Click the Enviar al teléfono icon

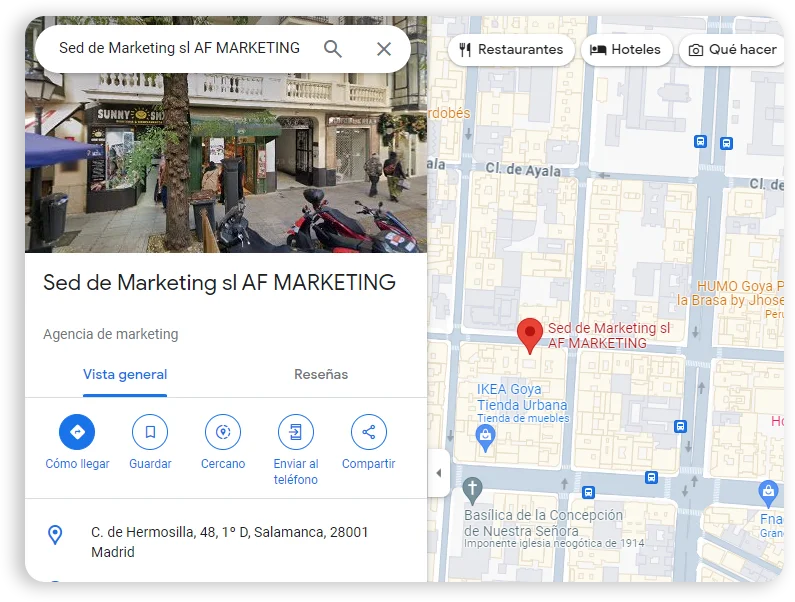point(296,432)
